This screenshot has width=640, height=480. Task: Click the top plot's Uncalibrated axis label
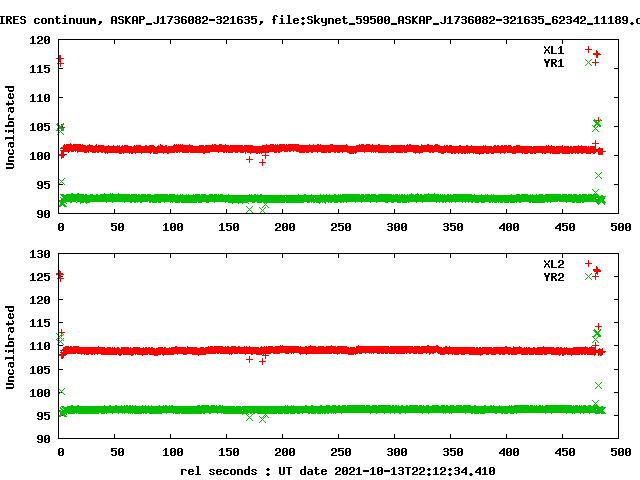click(10, 127)
